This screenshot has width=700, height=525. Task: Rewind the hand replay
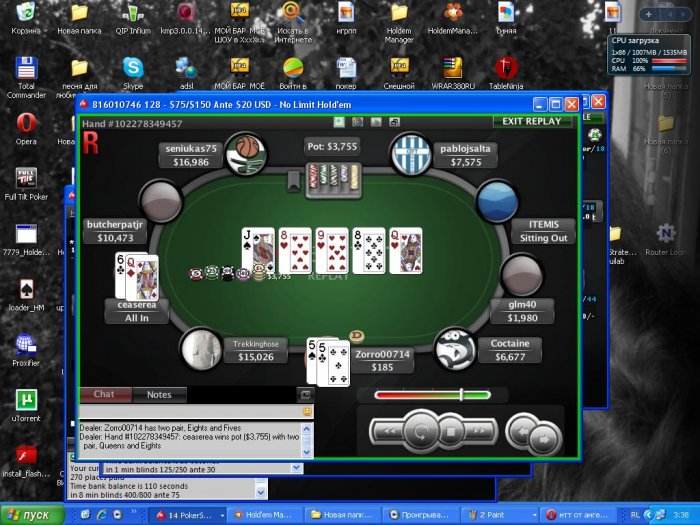click(388, 431)
